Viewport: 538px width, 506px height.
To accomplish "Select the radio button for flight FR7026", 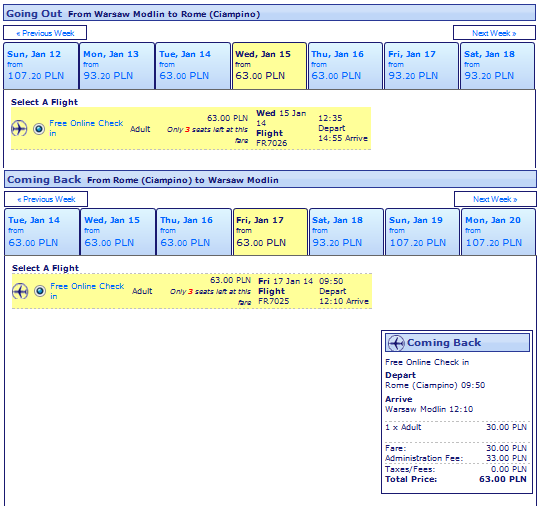I will click(39, 129).
